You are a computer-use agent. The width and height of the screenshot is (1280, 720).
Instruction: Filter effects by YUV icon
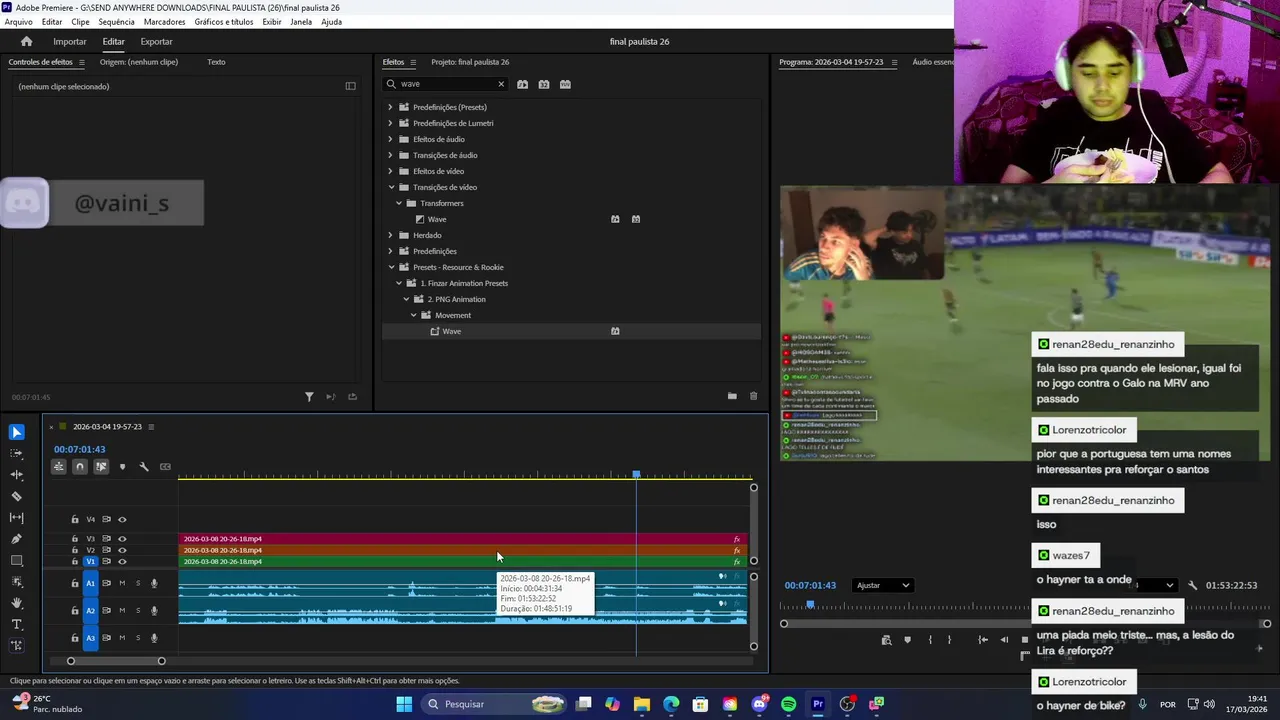pos(565,84)
